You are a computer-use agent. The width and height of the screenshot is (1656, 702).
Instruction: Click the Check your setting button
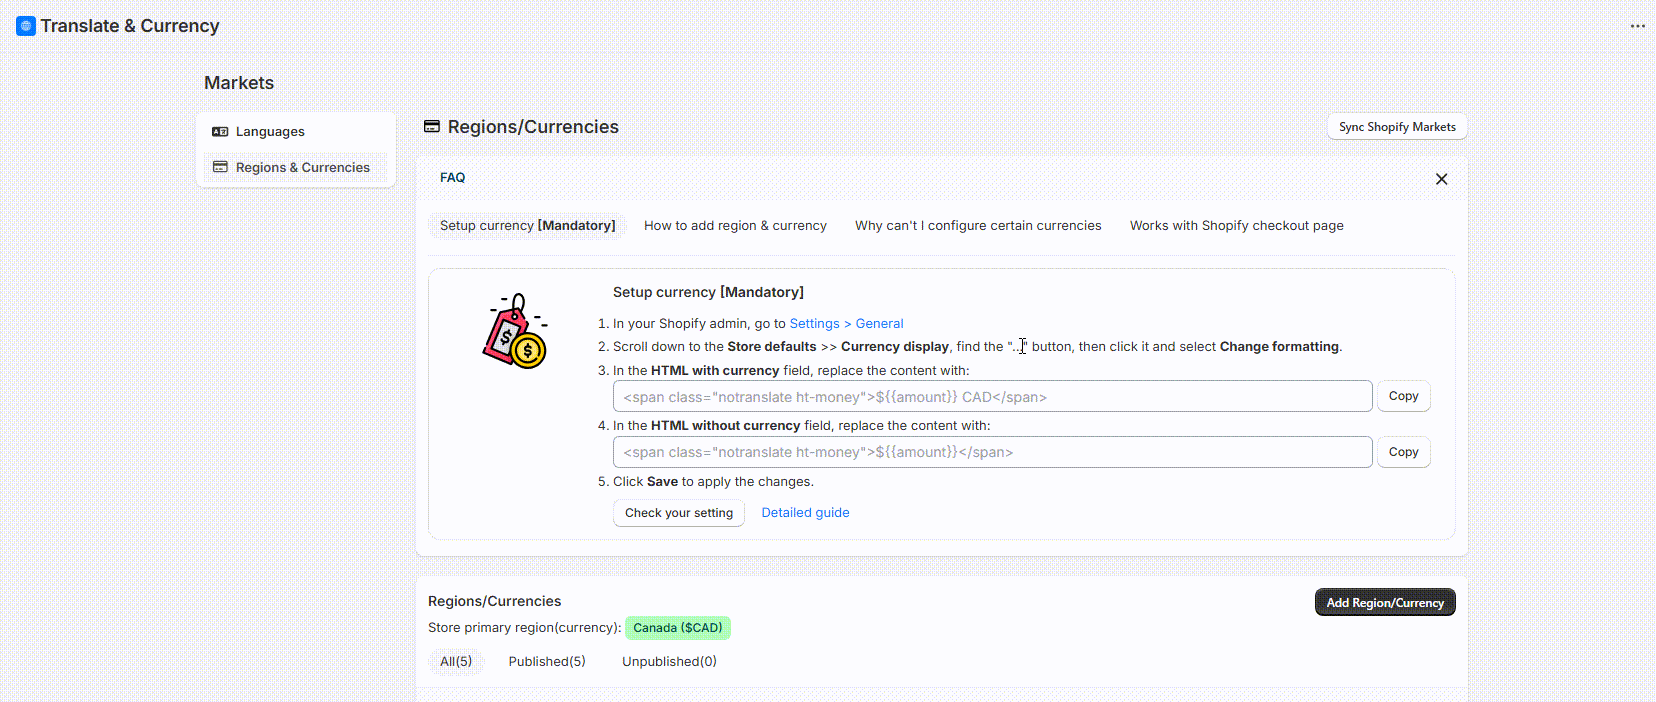tap(679, 513)
